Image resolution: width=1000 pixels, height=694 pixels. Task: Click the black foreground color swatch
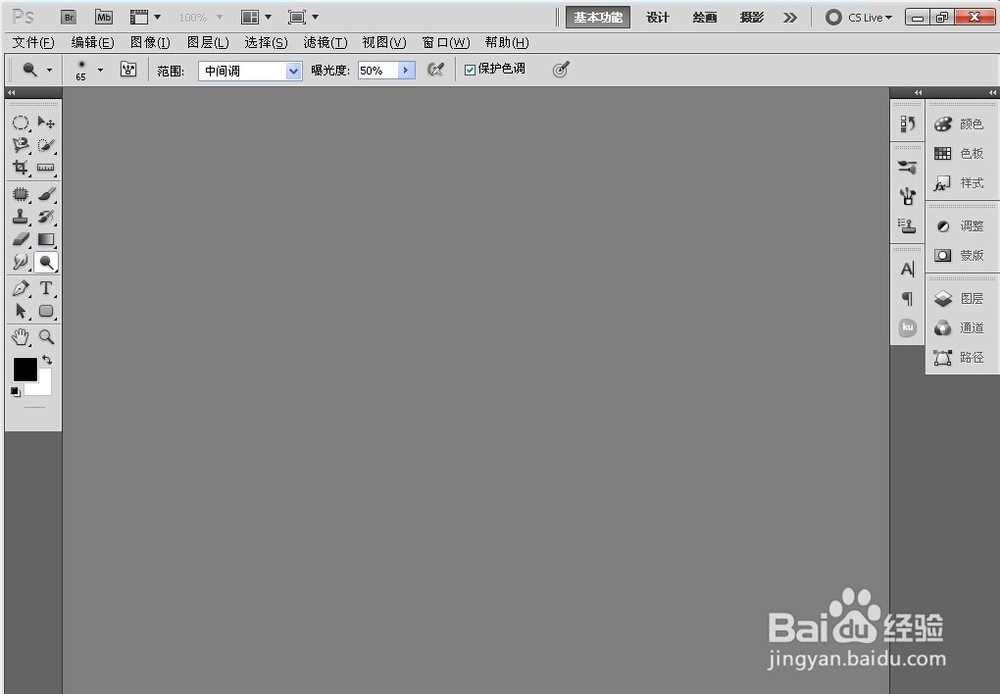(26, 369)
